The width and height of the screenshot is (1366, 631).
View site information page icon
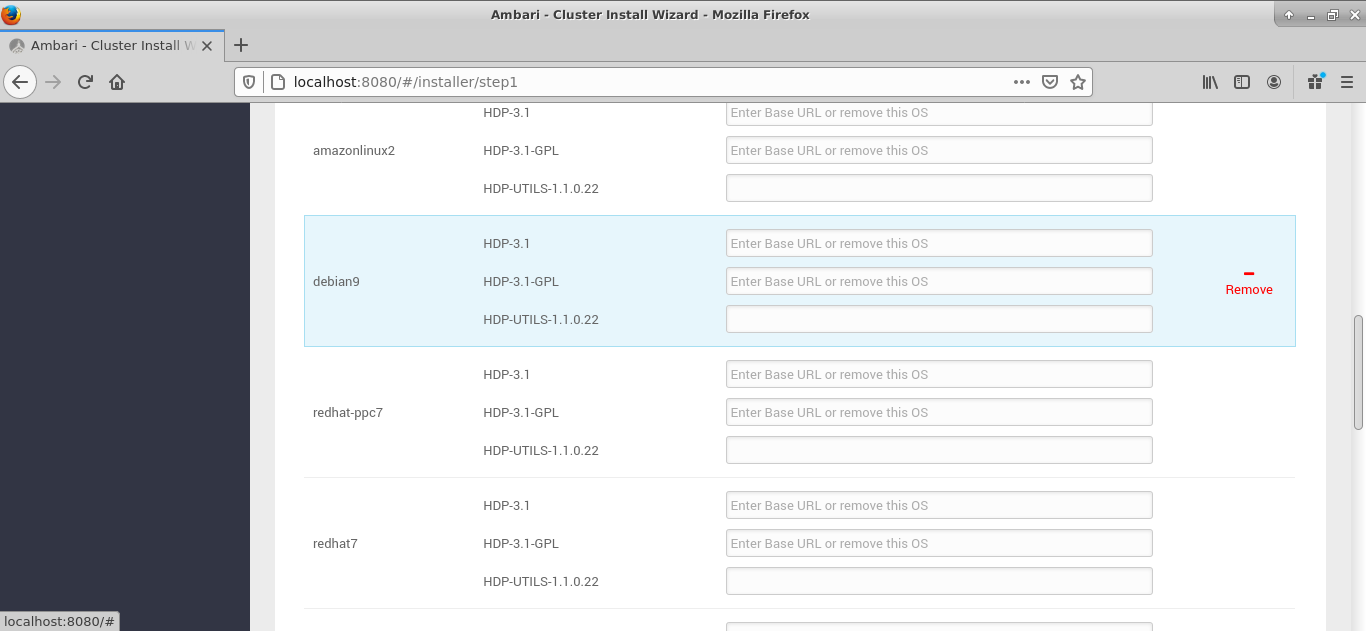click(x=276, y=82)
